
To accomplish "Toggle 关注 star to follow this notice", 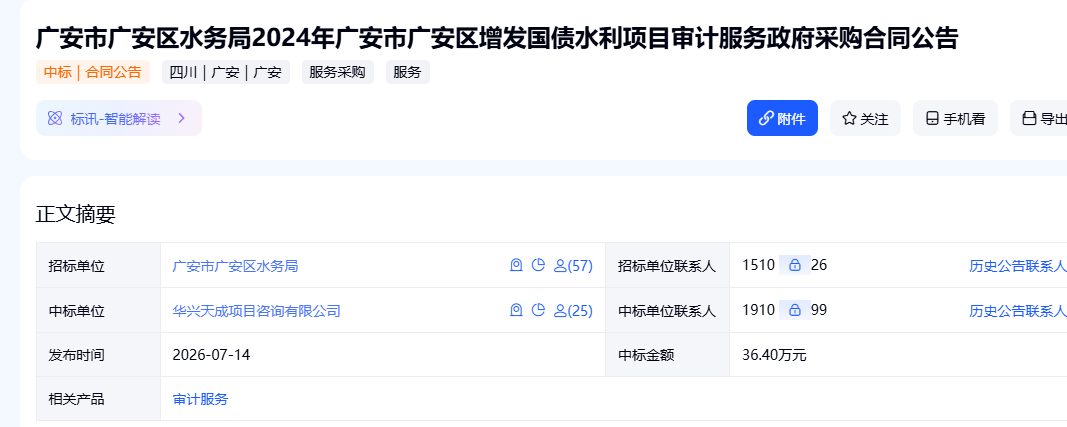I will [x=865, y=118].
